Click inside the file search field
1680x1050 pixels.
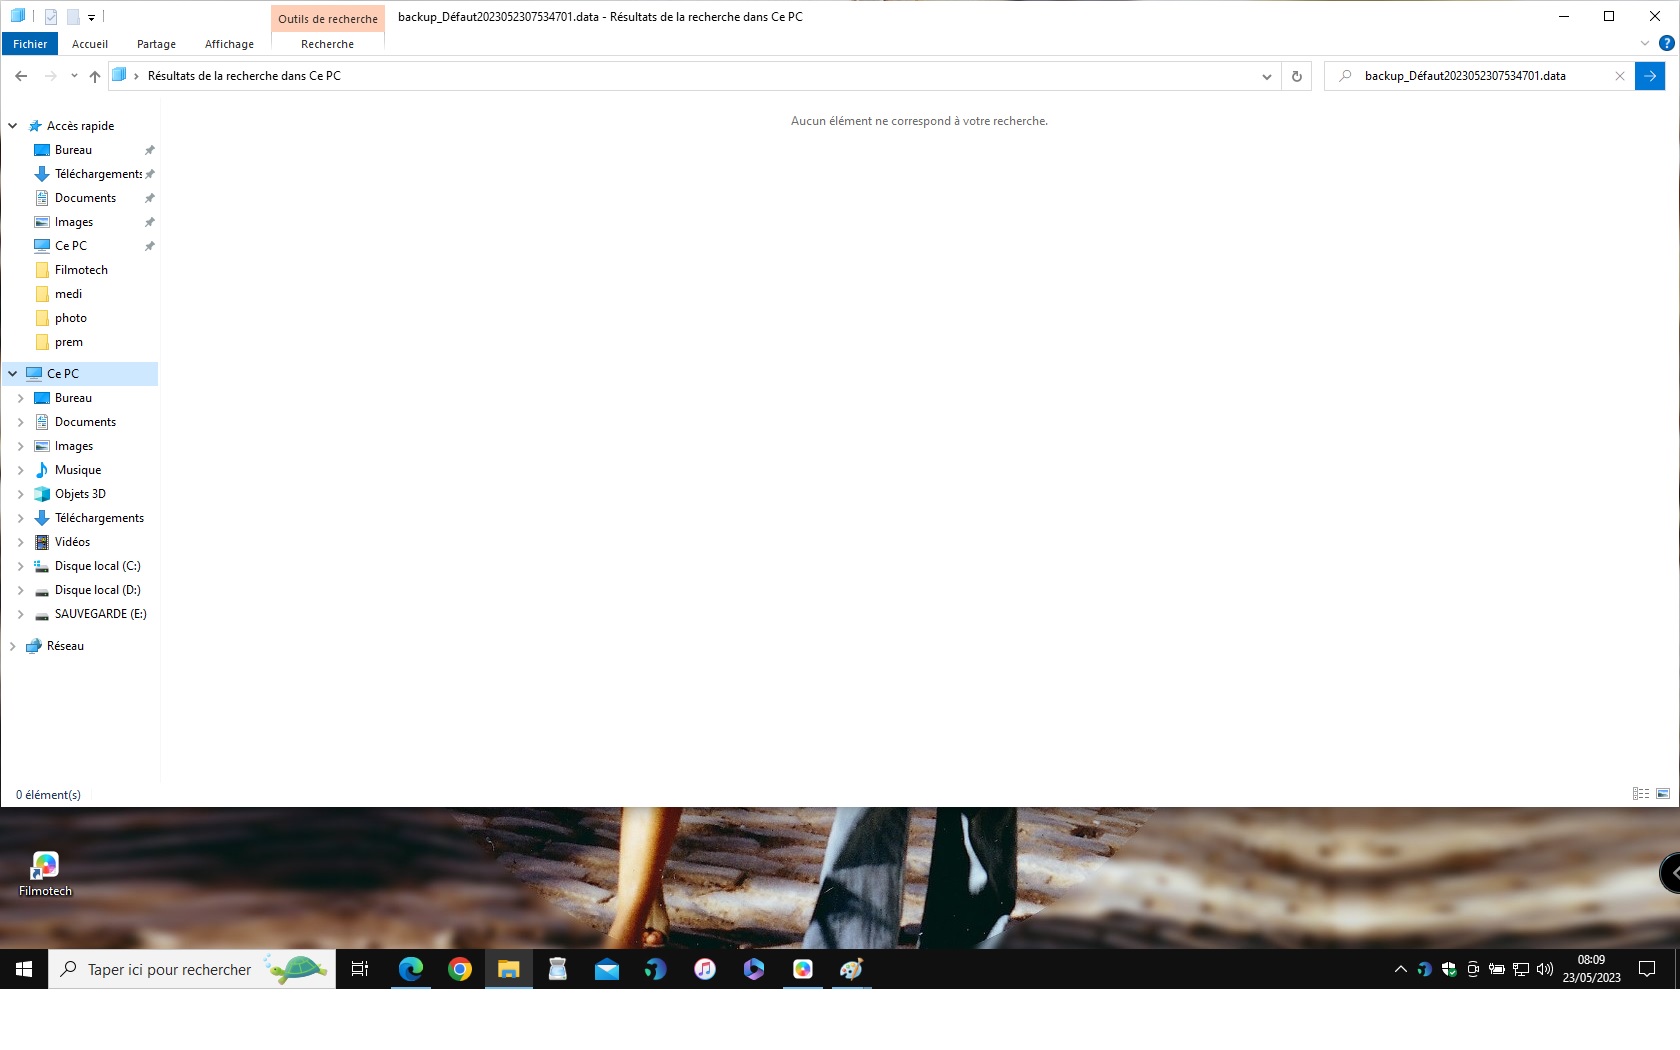coord(1480,76)
